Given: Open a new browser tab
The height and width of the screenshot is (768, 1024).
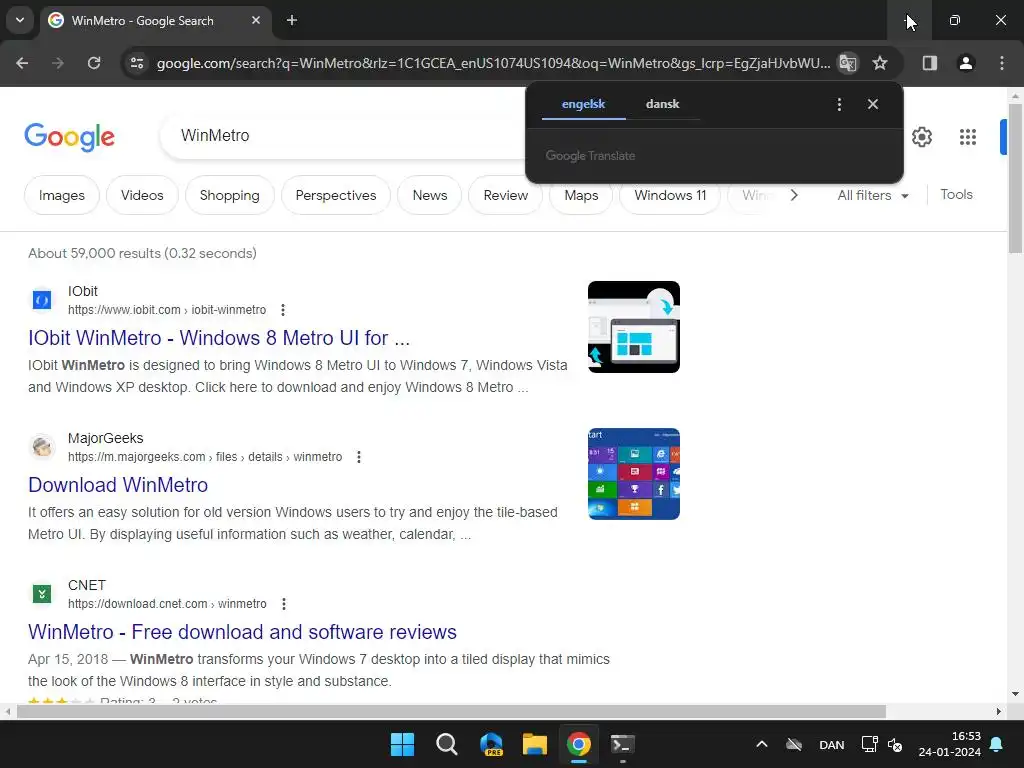Looking at the screenshot, I should [x=292, y=20].
